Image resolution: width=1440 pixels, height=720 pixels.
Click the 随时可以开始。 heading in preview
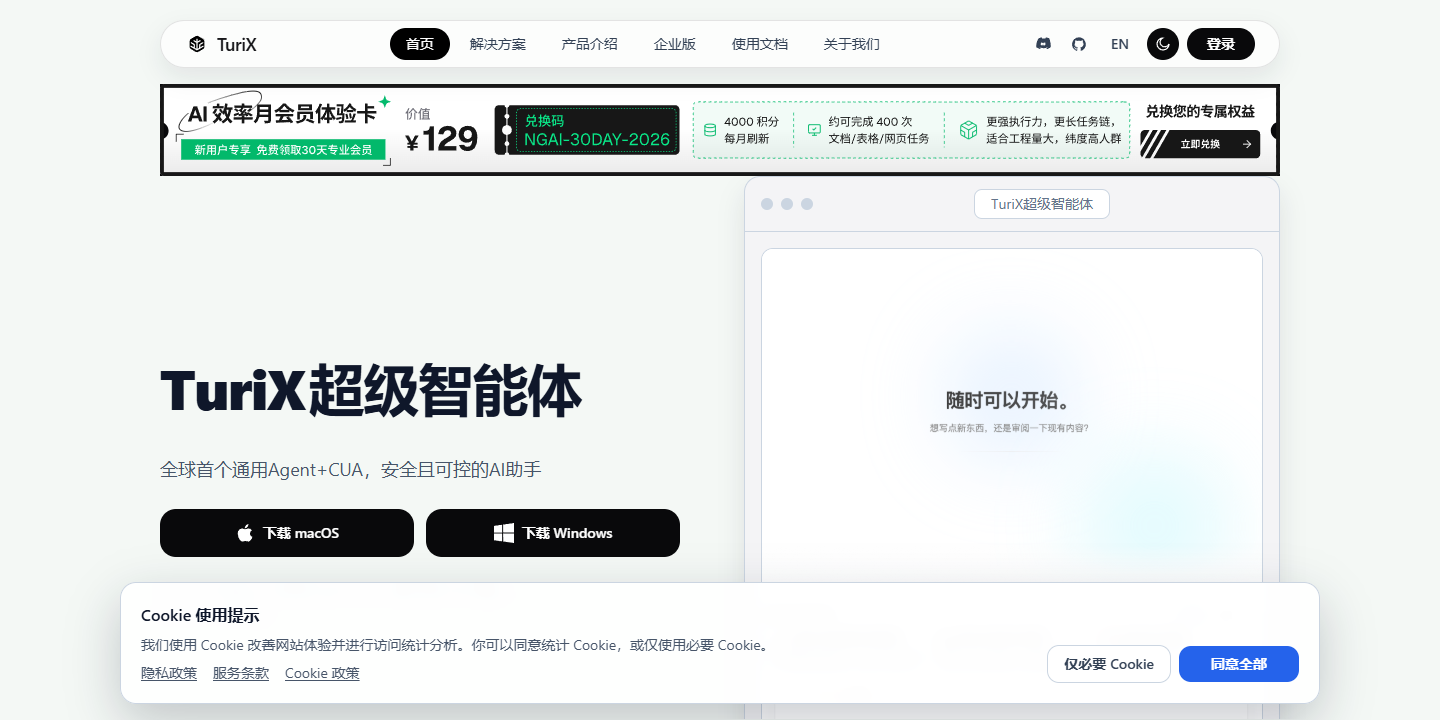pos(1010,400)
